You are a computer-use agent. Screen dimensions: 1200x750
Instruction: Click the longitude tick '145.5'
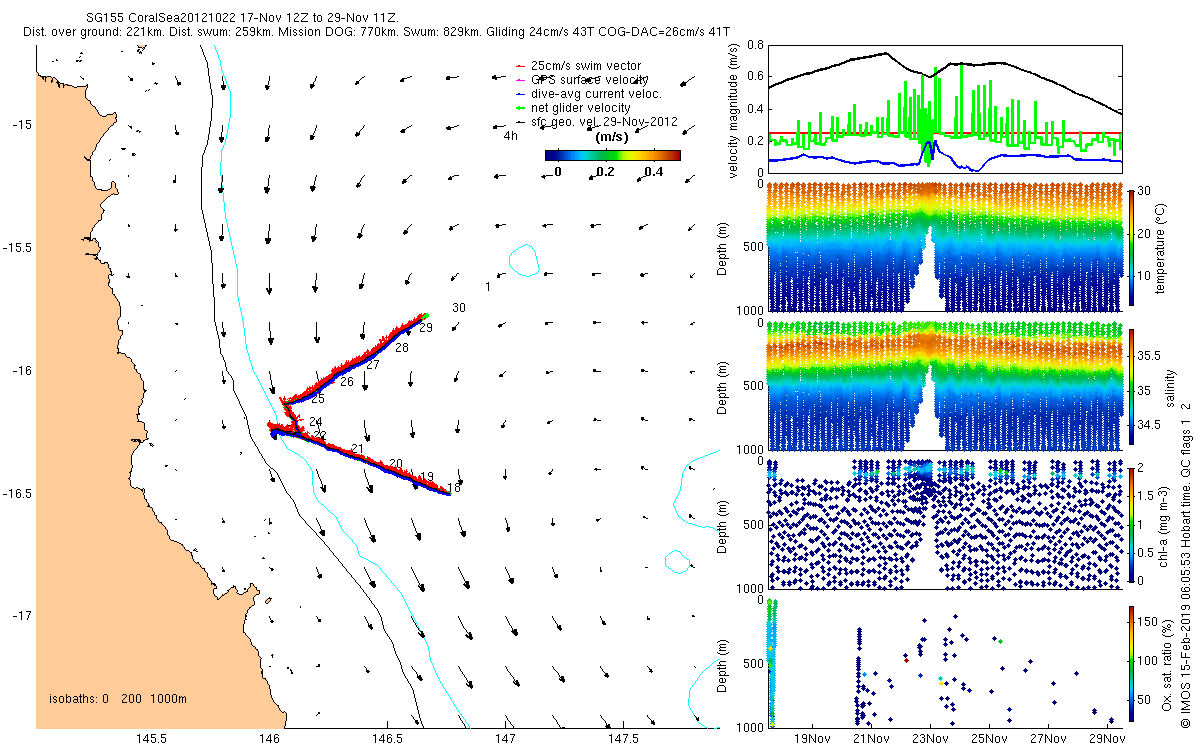click(151, 738)
